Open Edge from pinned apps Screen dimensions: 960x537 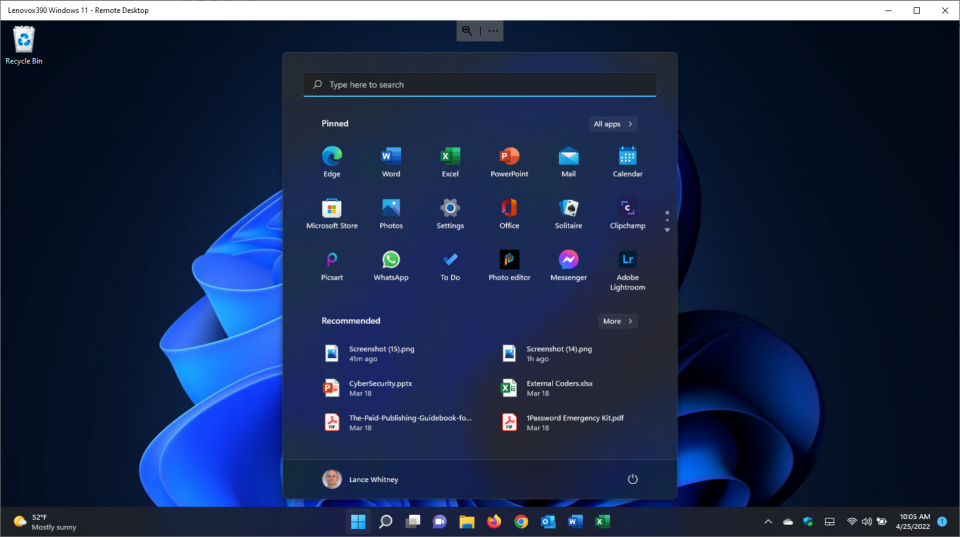[332, 162]
